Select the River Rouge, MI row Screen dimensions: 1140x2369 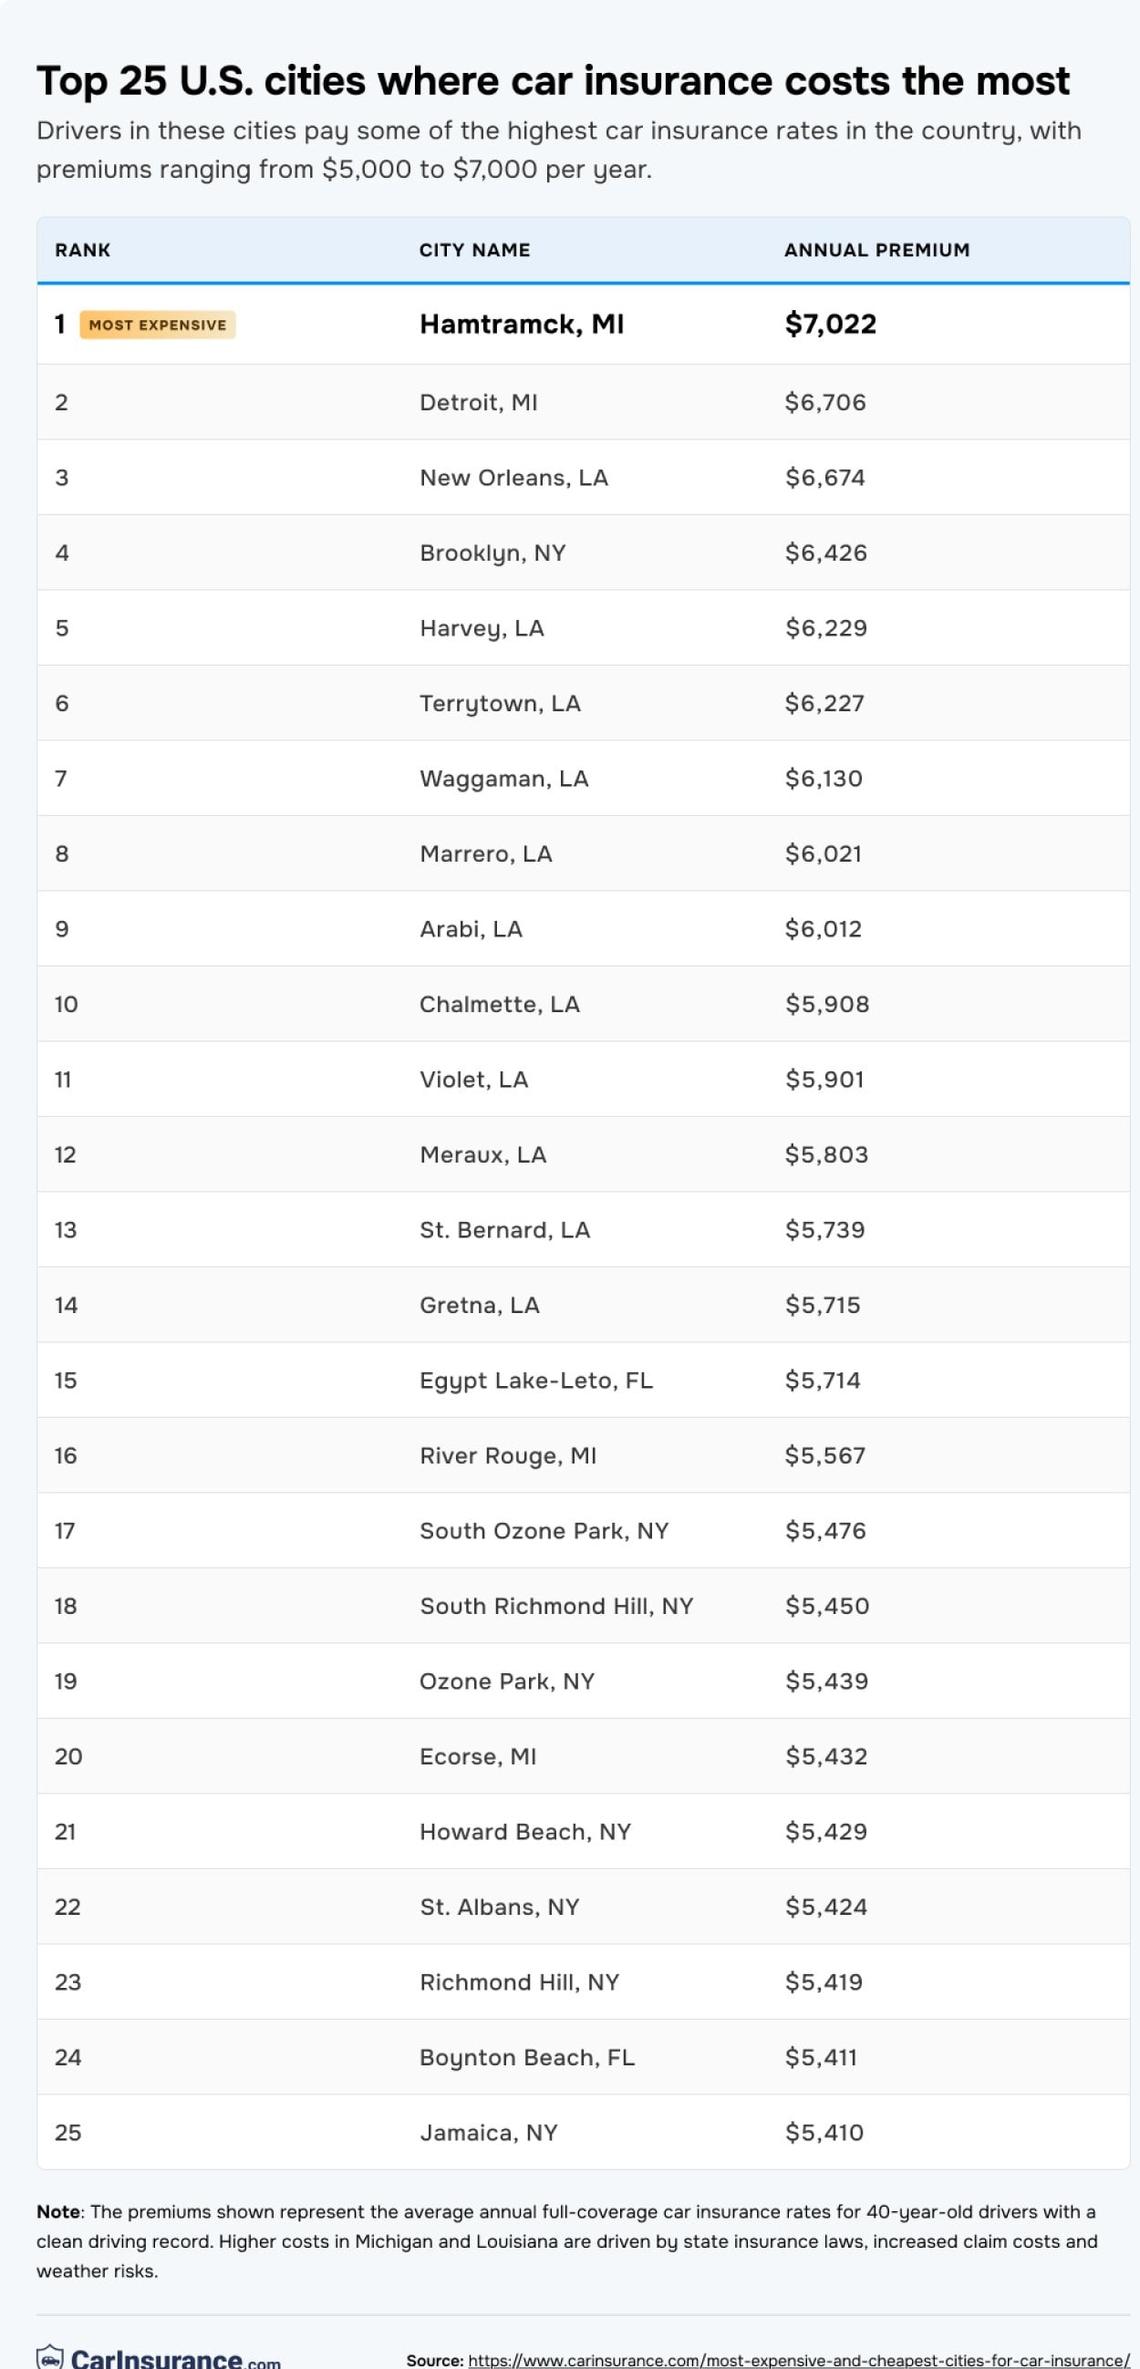click(507, 1455)
